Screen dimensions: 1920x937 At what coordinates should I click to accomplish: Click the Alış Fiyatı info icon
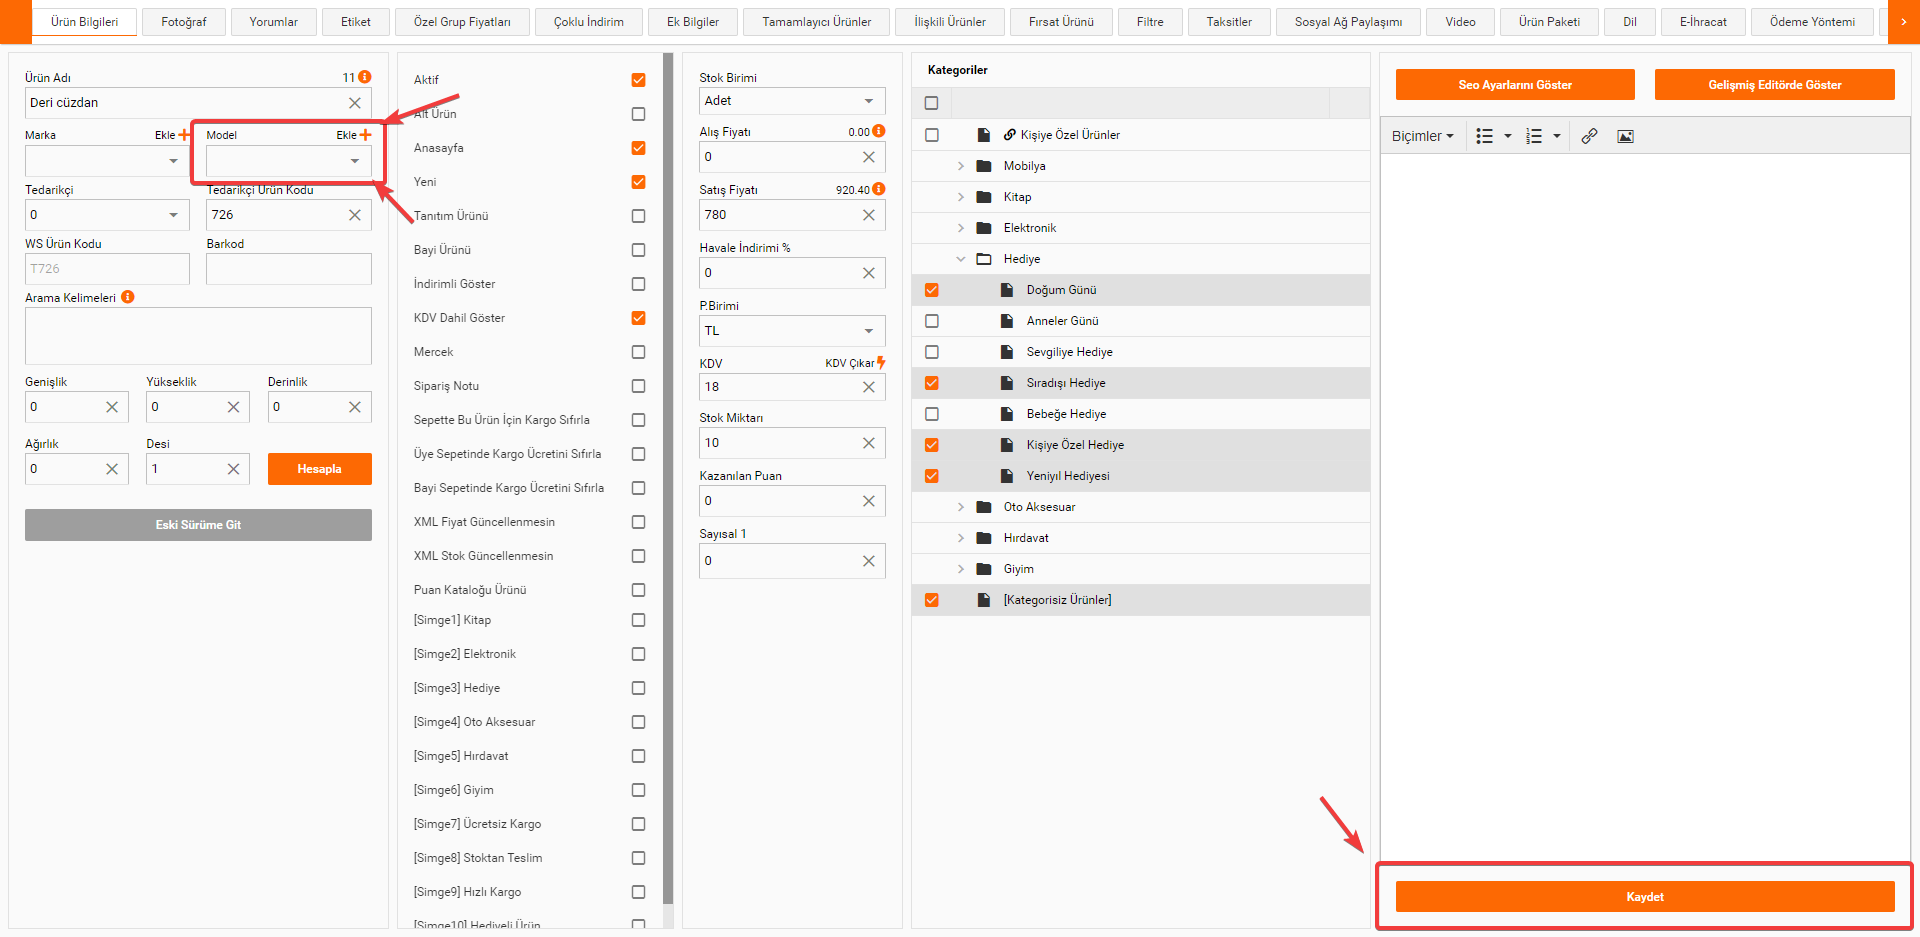tap(879, 131)
